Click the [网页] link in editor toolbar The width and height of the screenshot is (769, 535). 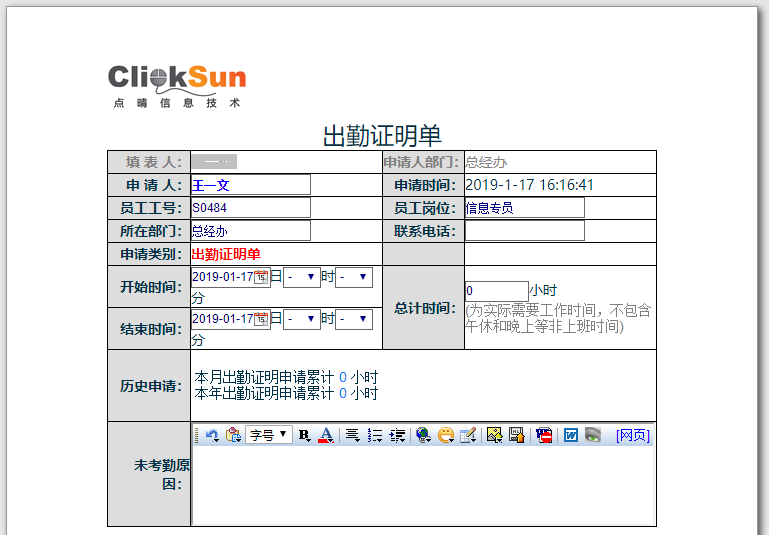633,435
